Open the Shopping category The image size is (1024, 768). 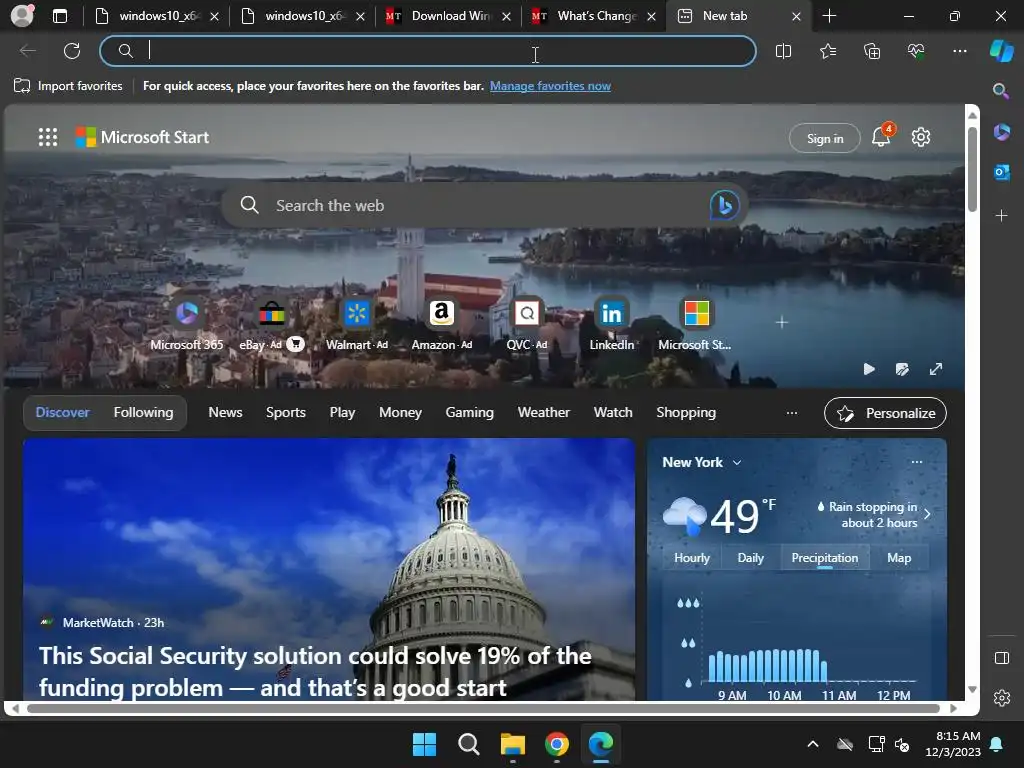pyautogui.click(x=686, y=412)
